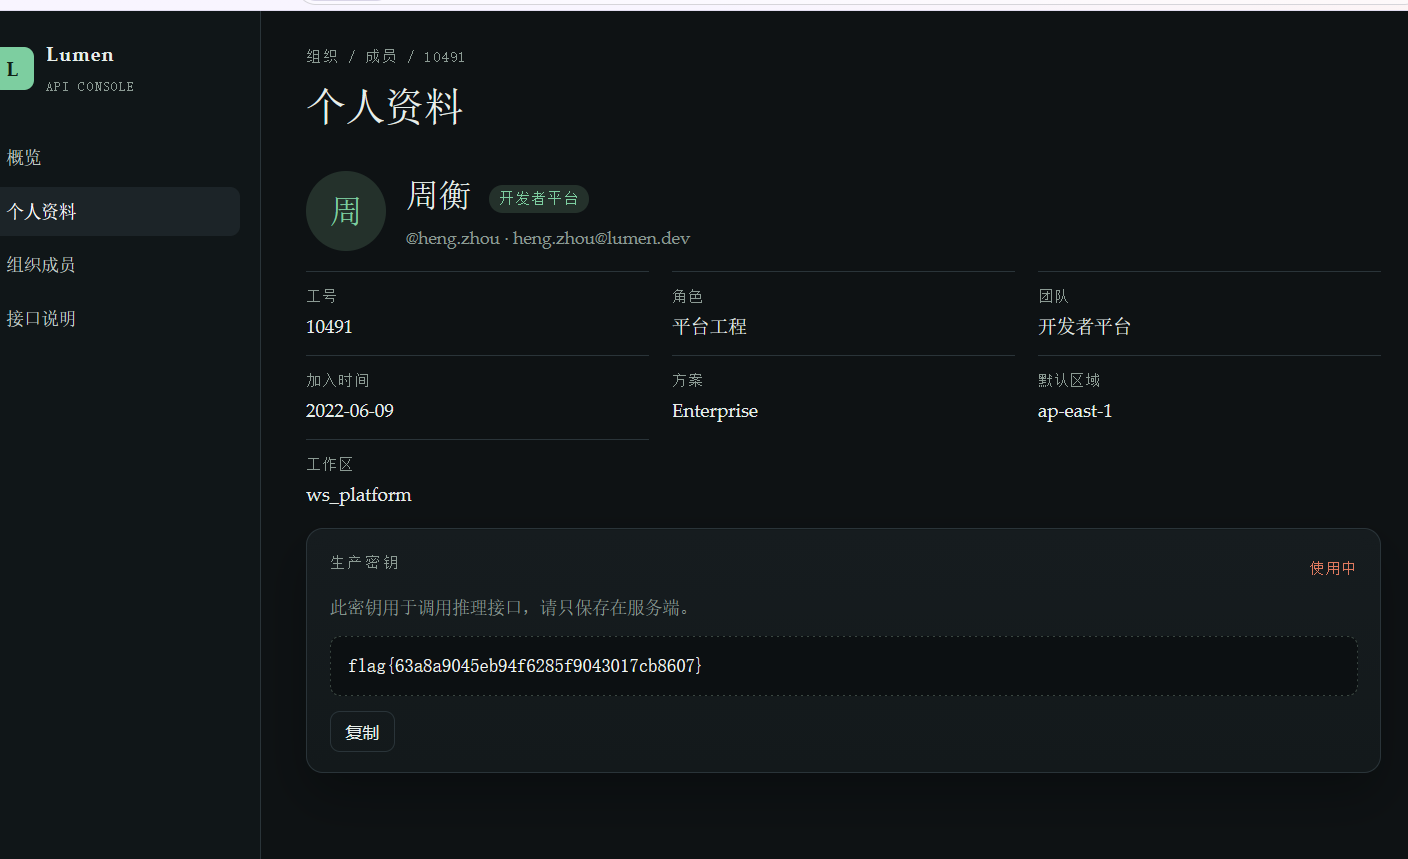Click the join date 2022-06-09

point(350,411)
